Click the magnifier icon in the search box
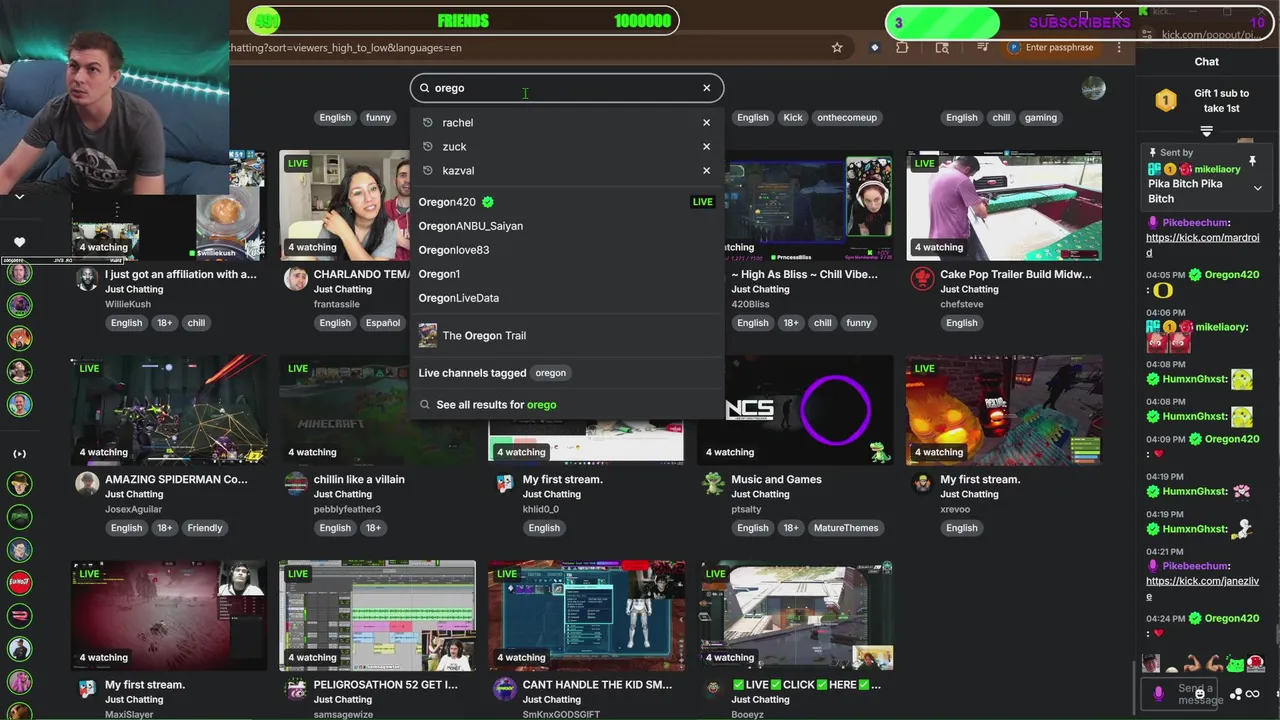Image resolution: width=1280 pixels, height=720 pixels. (x=424, y=88)
